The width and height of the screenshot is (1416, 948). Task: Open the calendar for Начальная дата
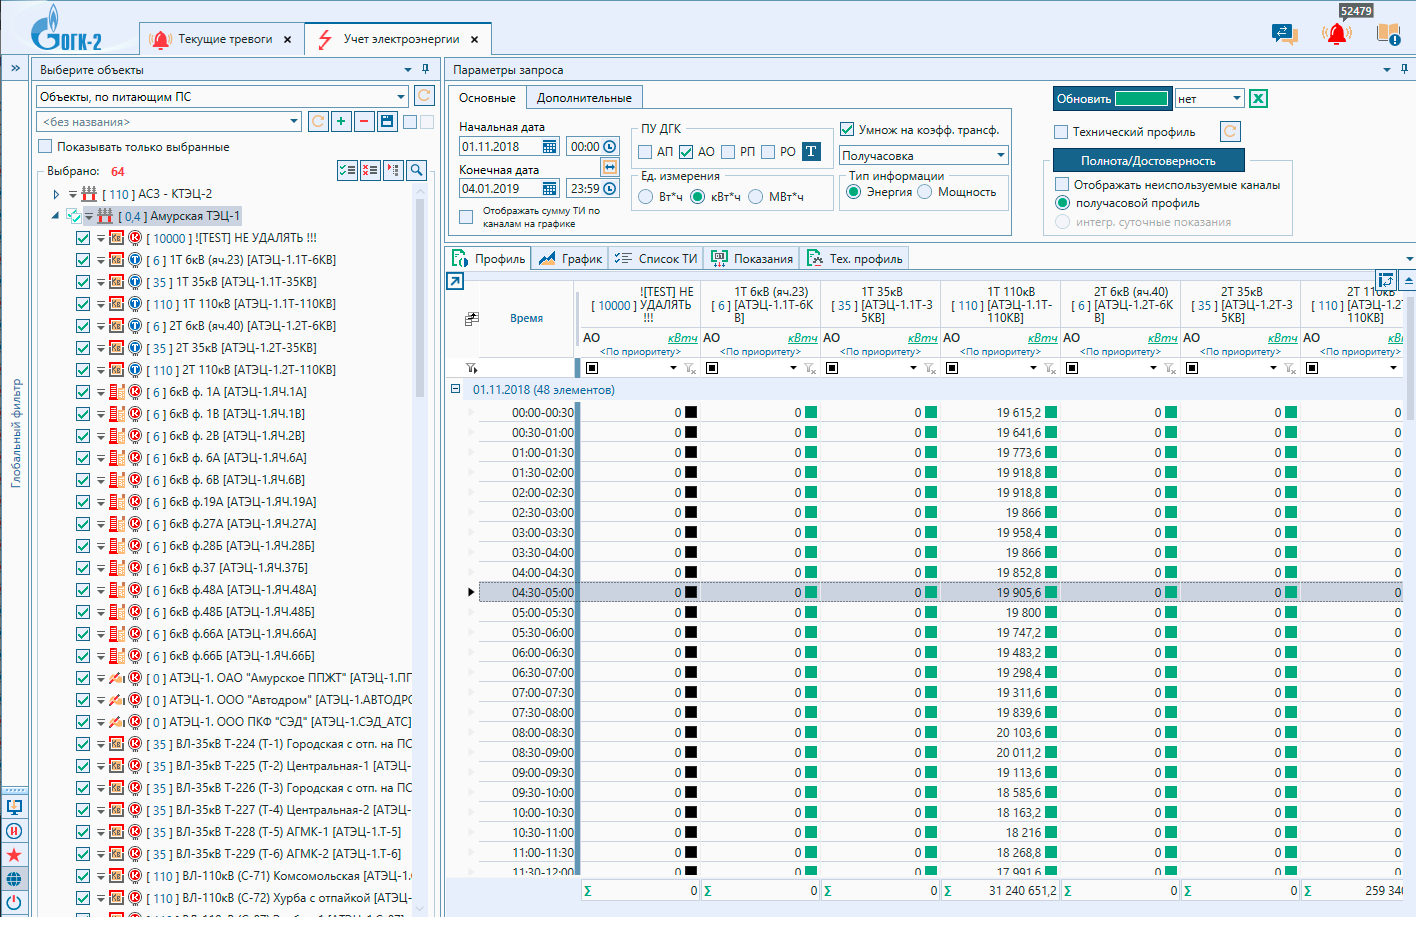pyautogui.click(x=549, y=146)
